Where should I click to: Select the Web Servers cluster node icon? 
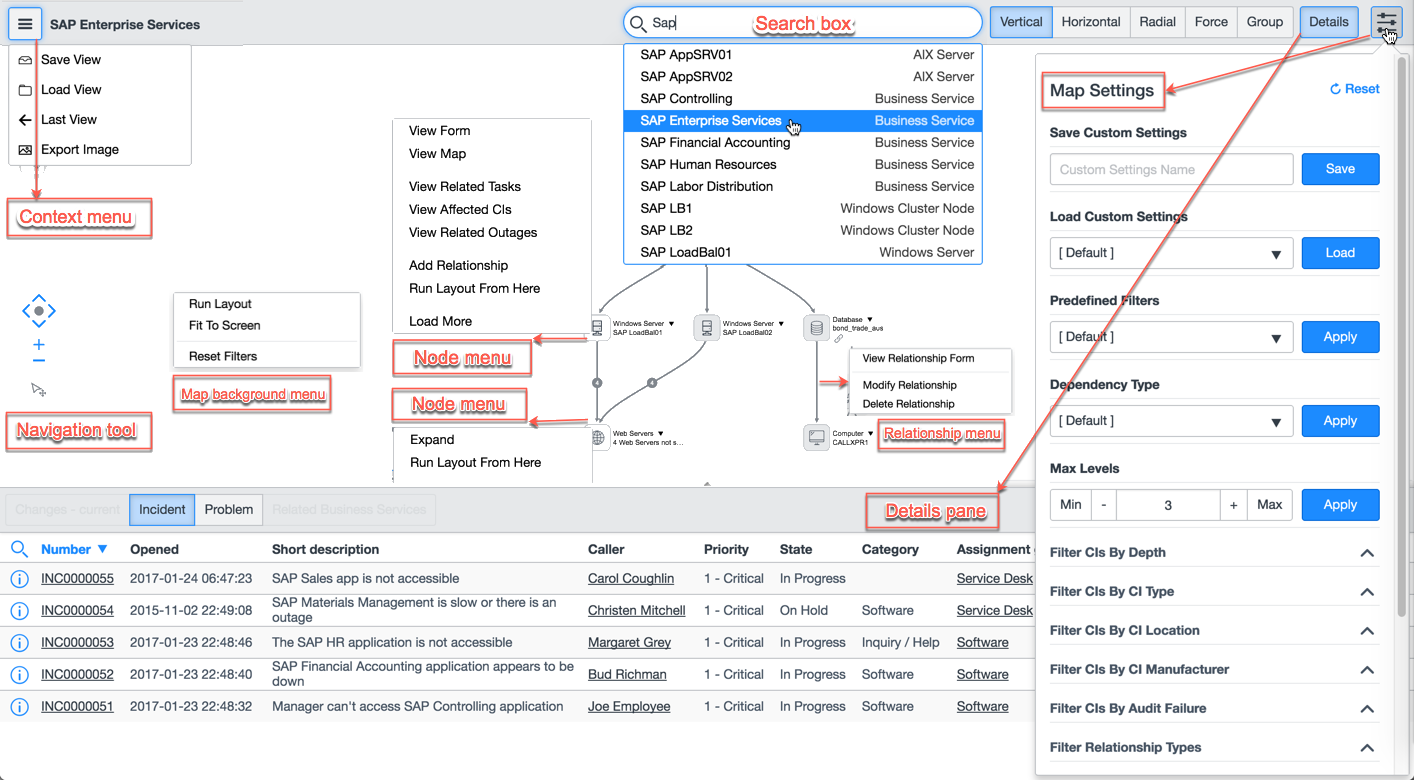click(x=598, y=438)
